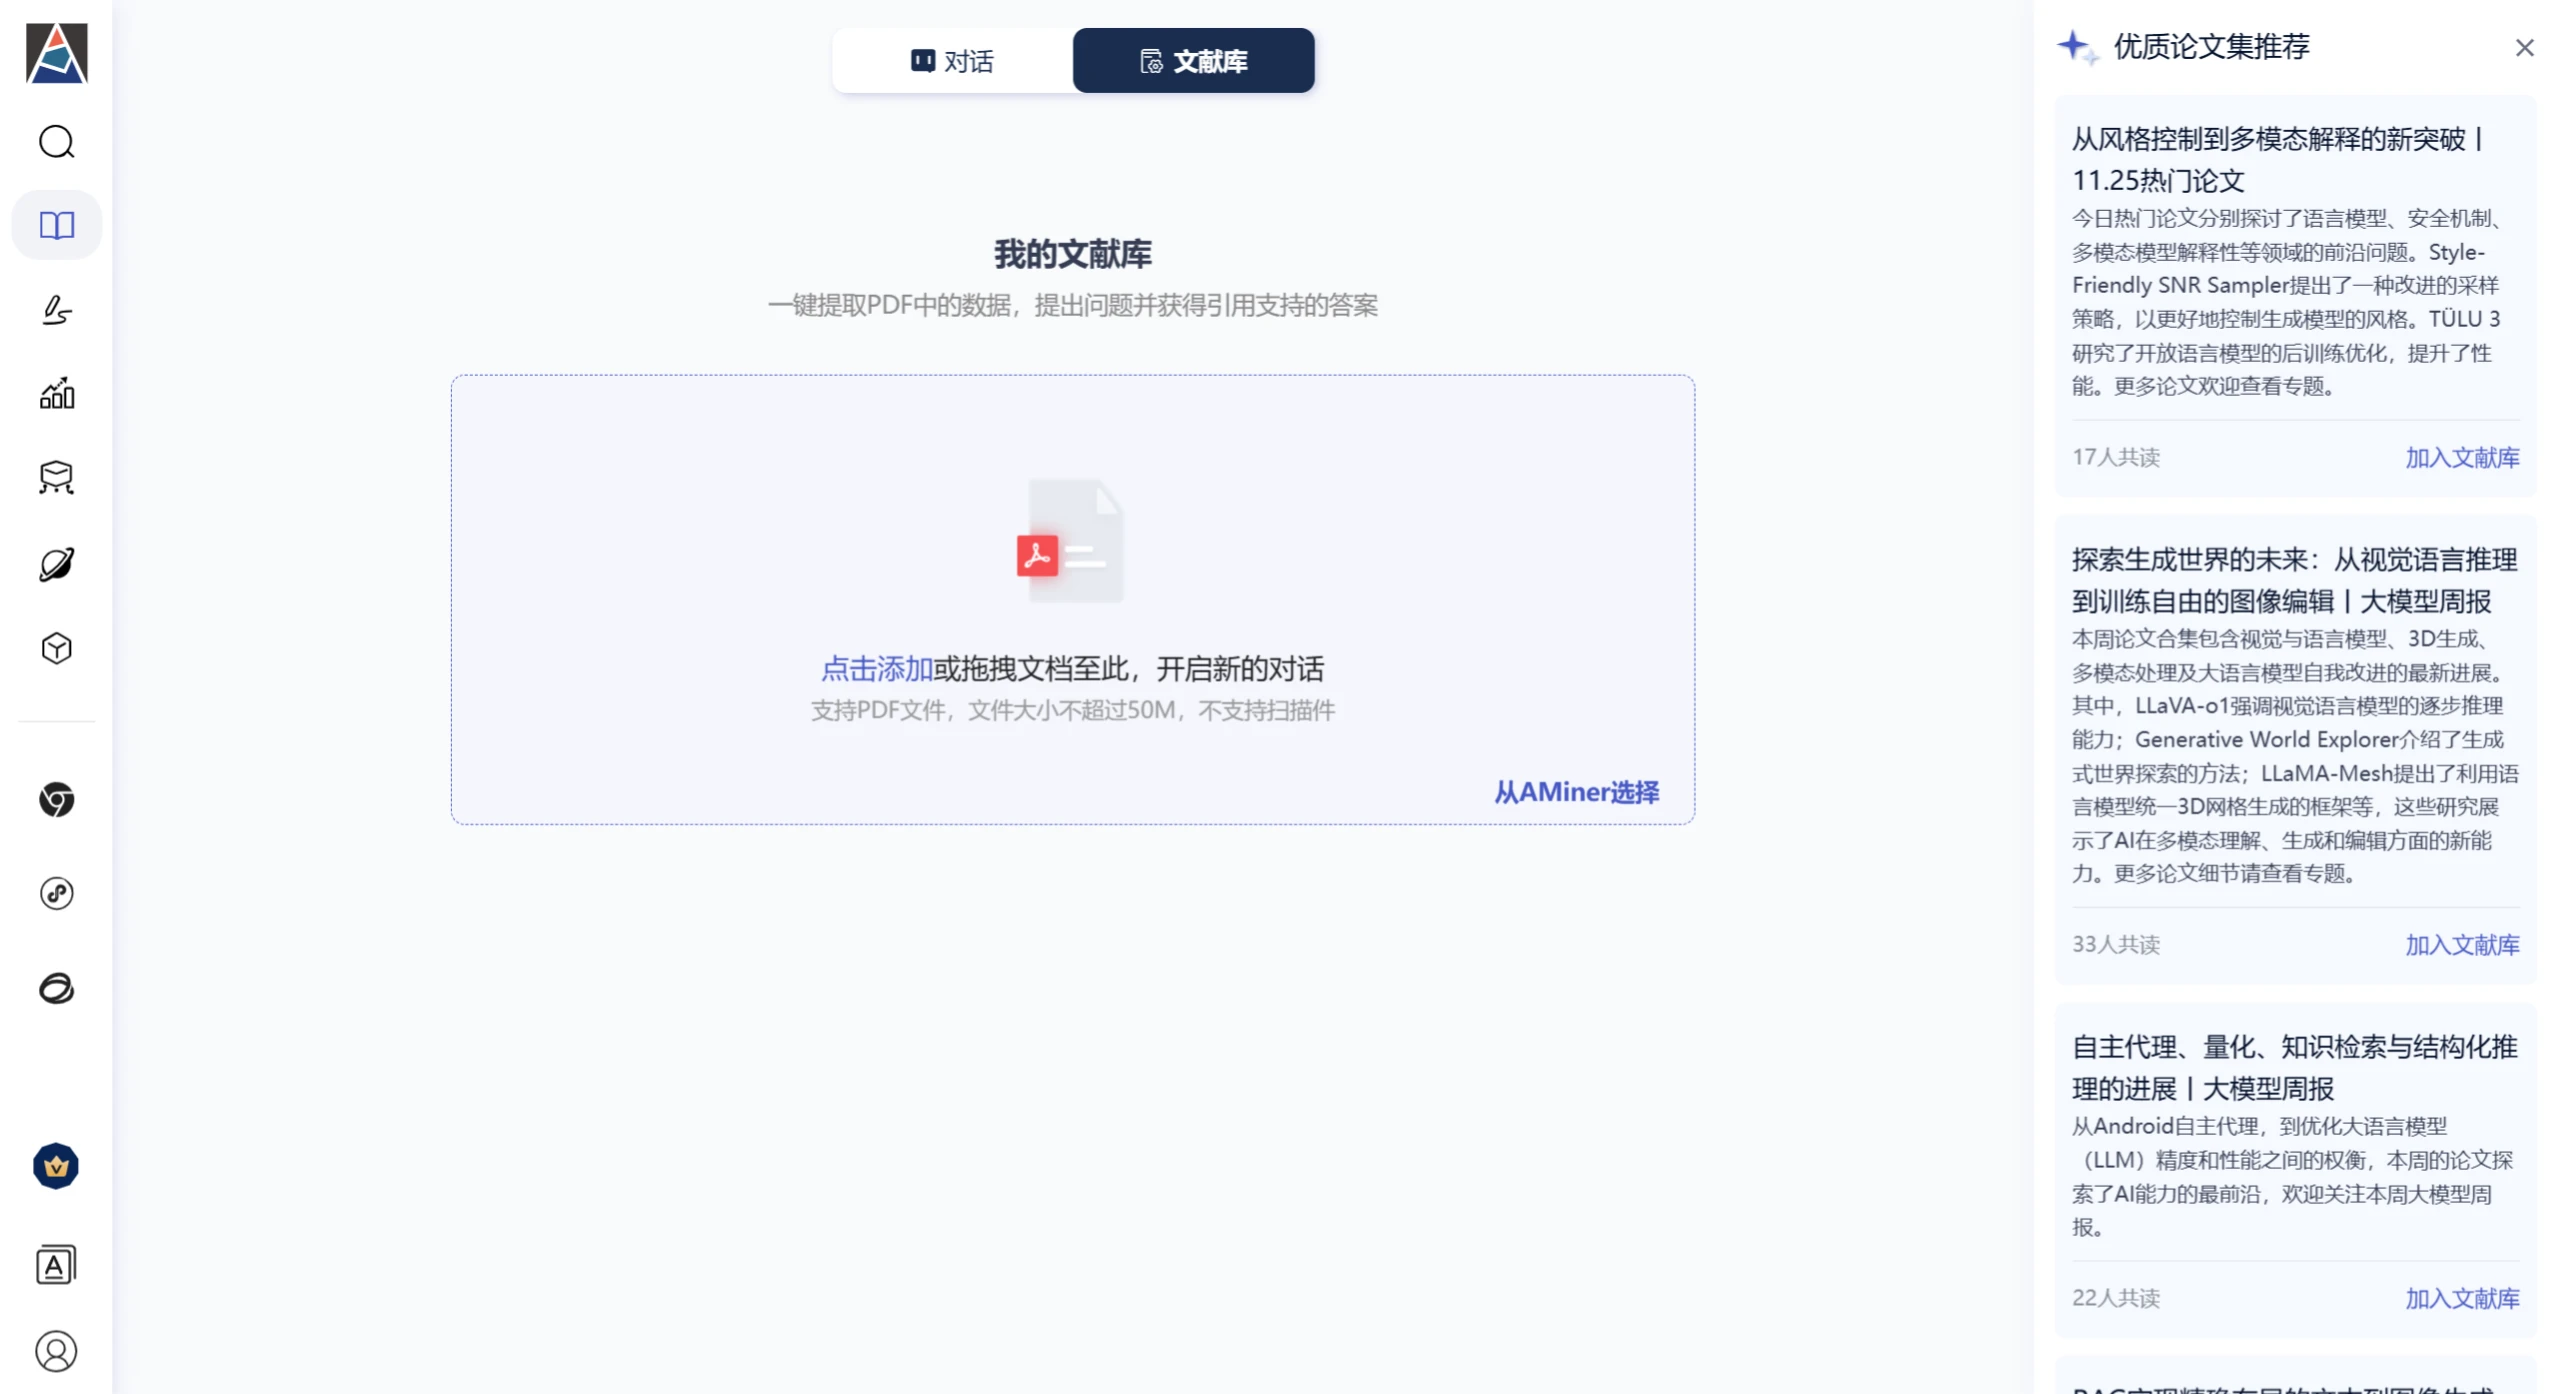Click the Chrome extension icon in sidebar
Viewport: 2558px width, 1394px height.
pos(56,800)
